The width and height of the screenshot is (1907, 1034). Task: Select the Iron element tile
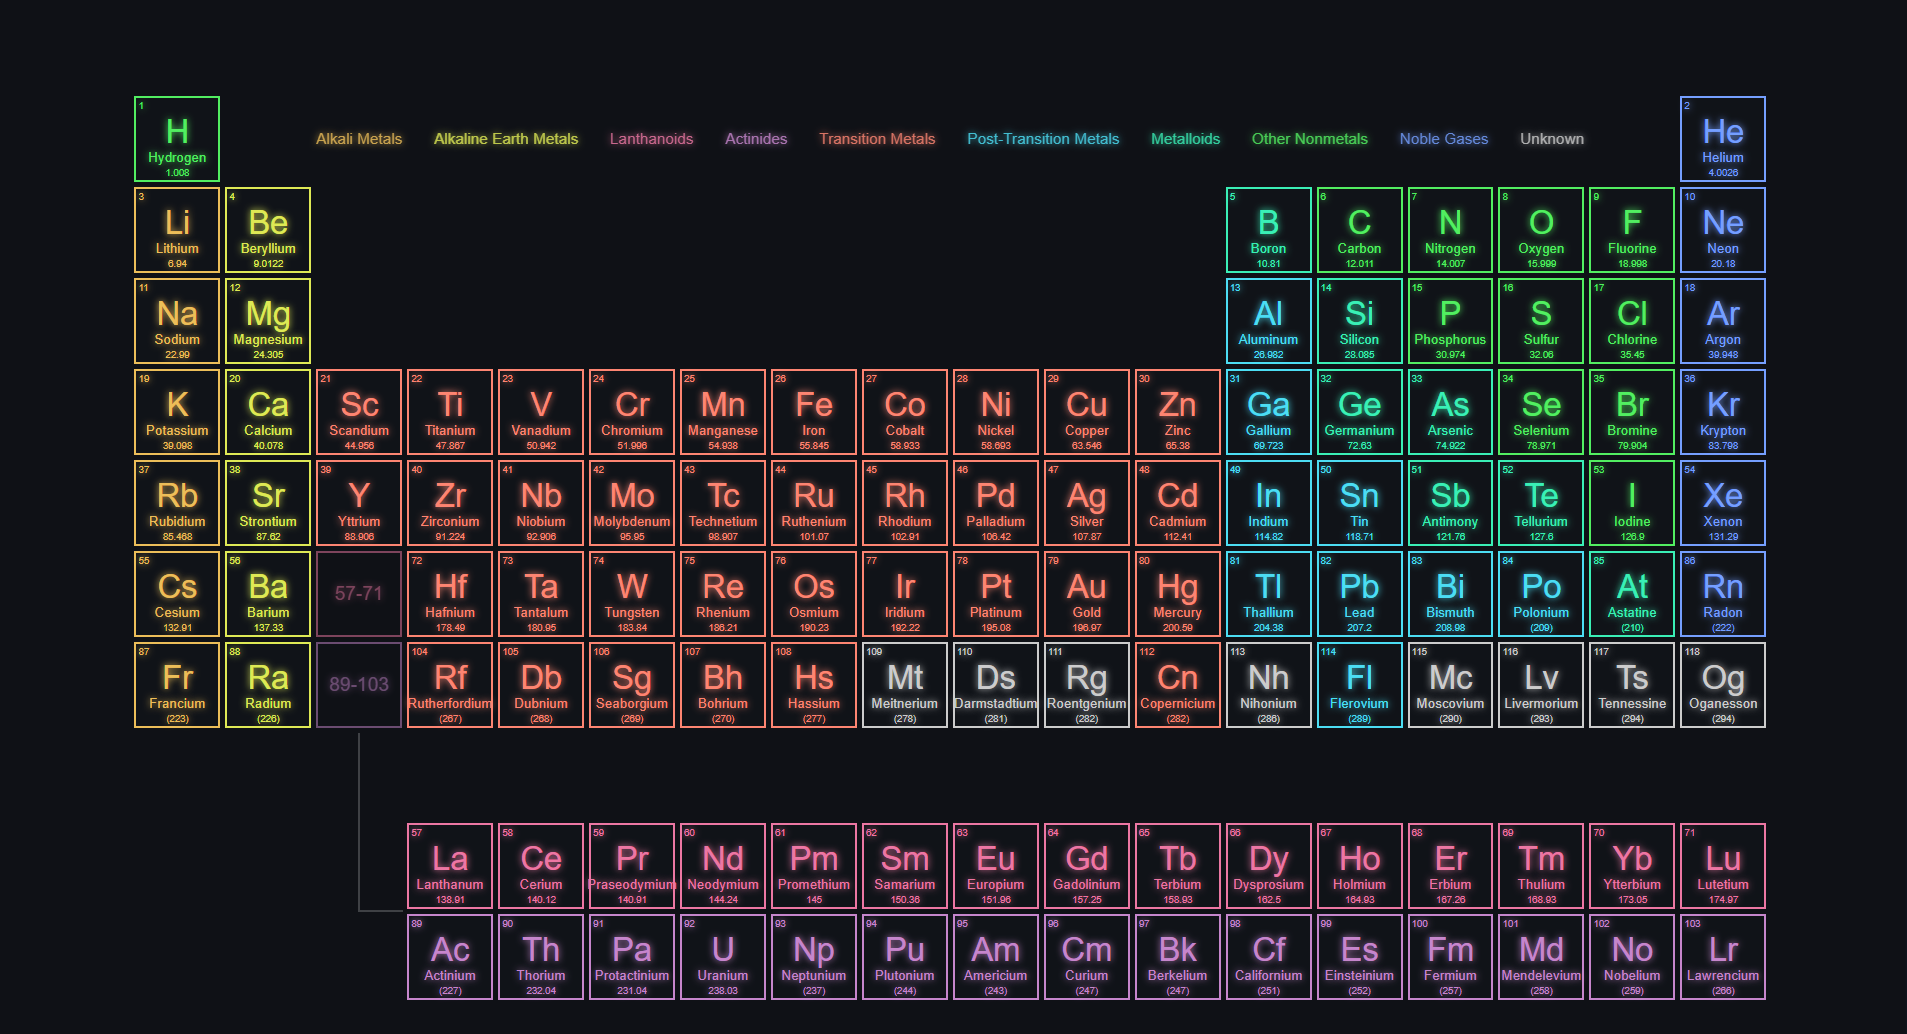(814, 412)
